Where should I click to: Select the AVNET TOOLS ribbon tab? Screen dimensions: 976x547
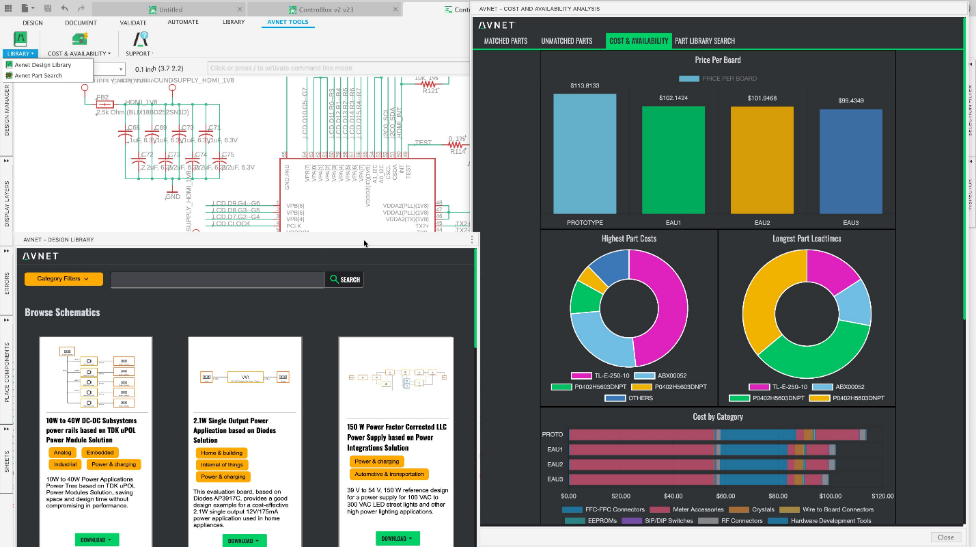pyautogui.click(x=288, y=22)
